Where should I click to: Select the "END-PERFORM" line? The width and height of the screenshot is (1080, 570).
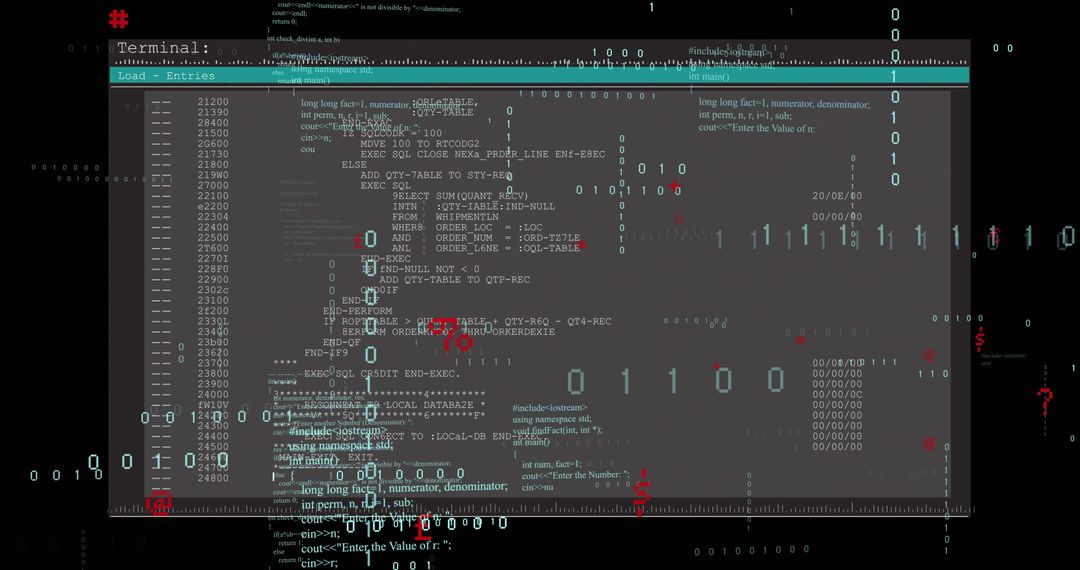pyautogui.click(x=357, y=310)
